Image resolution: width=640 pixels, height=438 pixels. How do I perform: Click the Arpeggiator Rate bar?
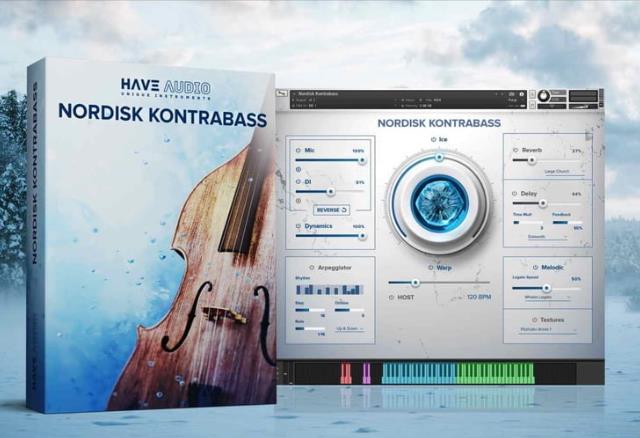pyautogui.click(x=310, y=329)
